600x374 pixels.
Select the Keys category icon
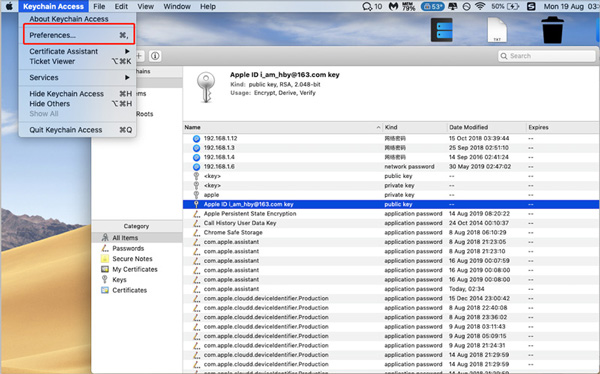click(104, 279)
